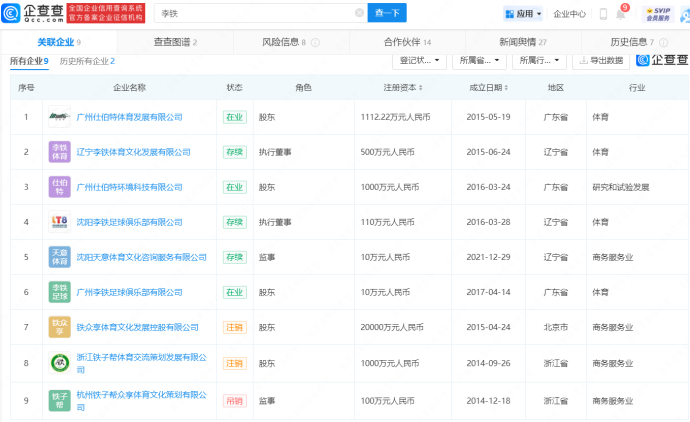Open the 所属行业 filter dropdown
Screen dimensions: 690x422
539,61
